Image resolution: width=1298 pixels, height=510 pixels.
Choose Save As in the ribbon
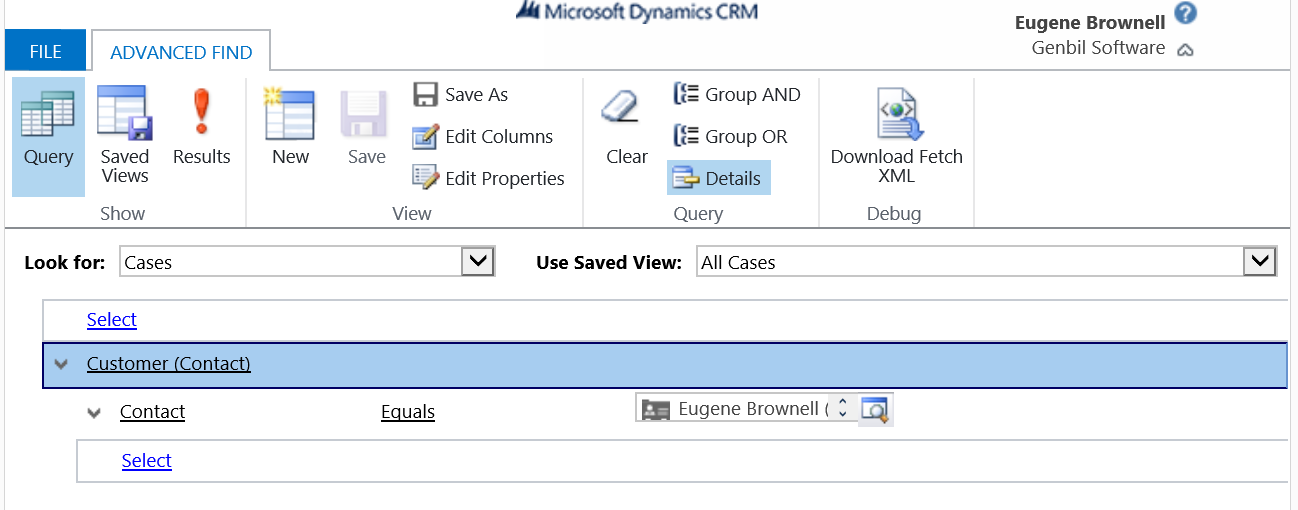click(x=461, y=95)
